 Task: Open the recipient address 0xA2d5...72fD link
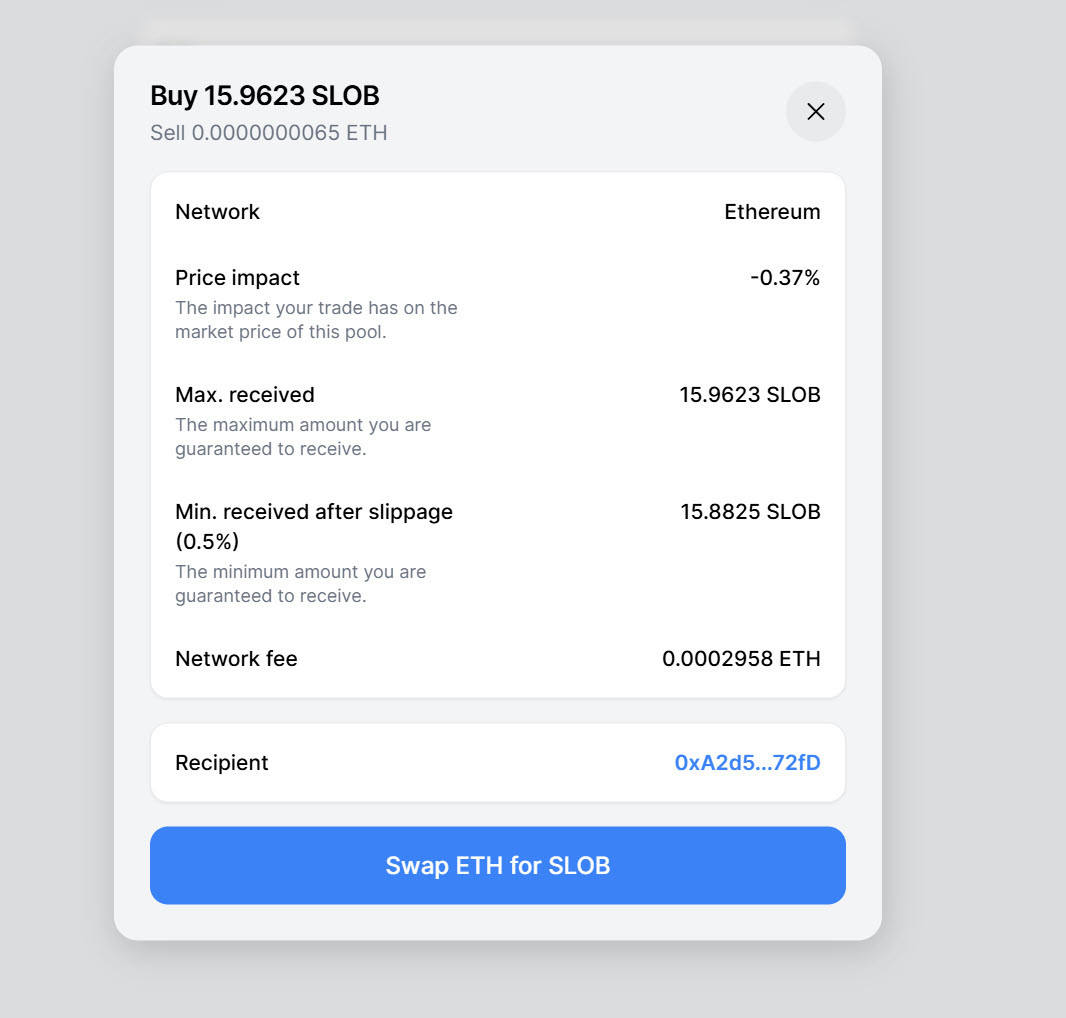coord(747,762)
